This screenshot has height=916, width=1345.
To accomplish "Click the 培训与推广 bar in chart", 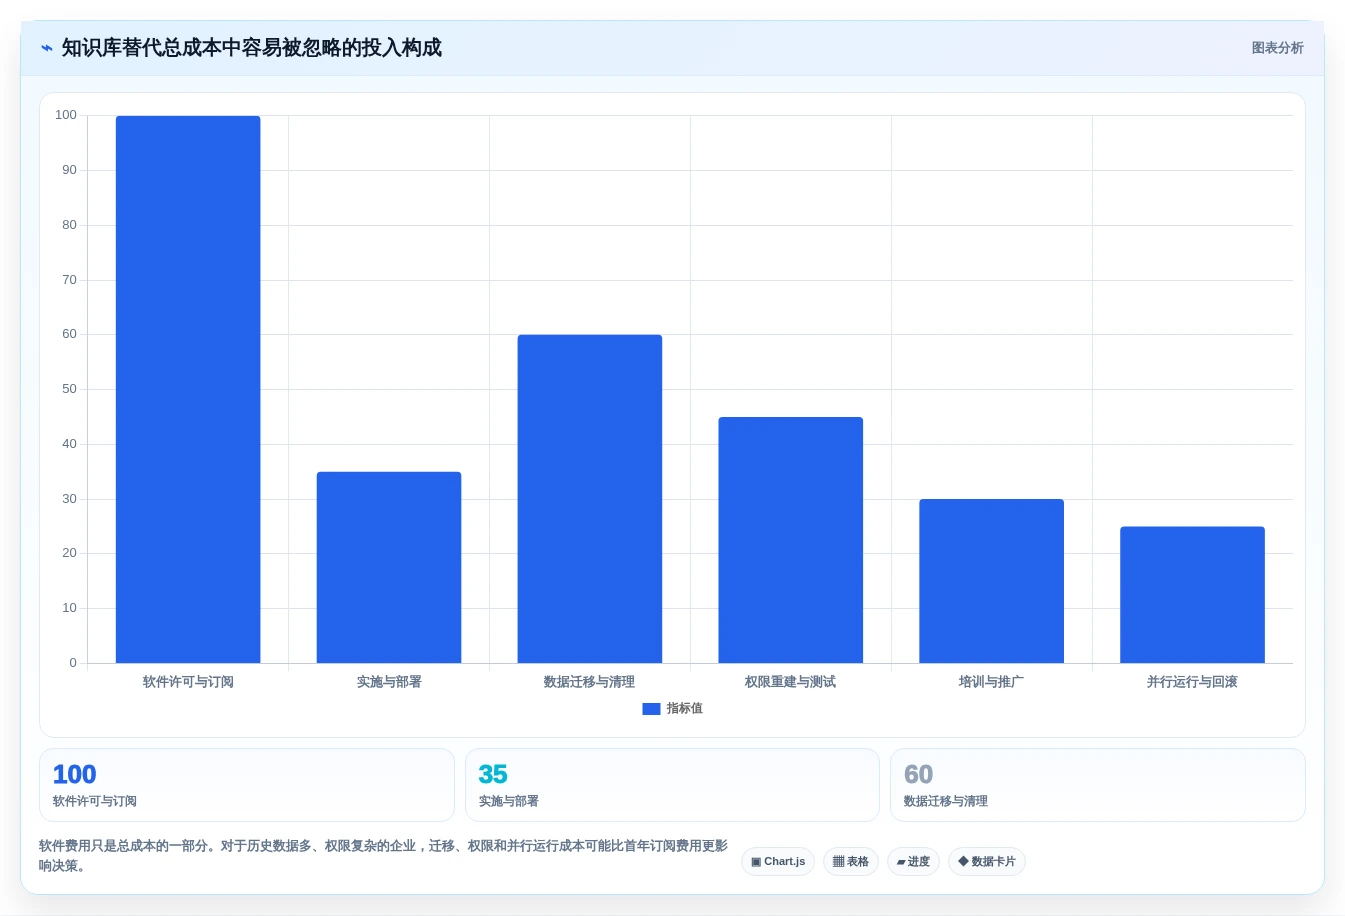I will coord(992,581).
